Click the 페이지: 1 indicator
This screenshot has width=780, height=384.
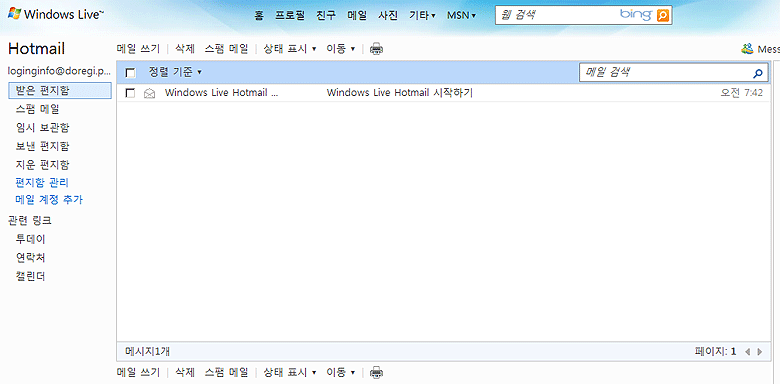pyautogui.click(x=715, y=352)
